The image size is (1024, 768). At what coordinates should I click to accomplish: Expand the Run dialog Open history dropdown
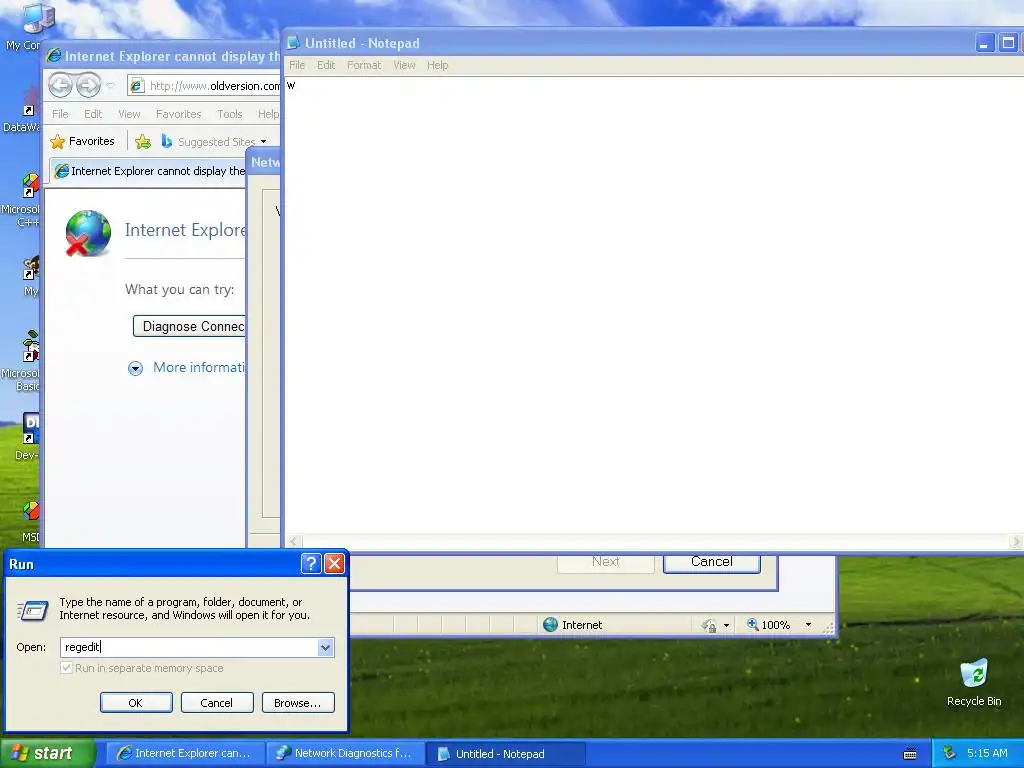click(326, 647)
